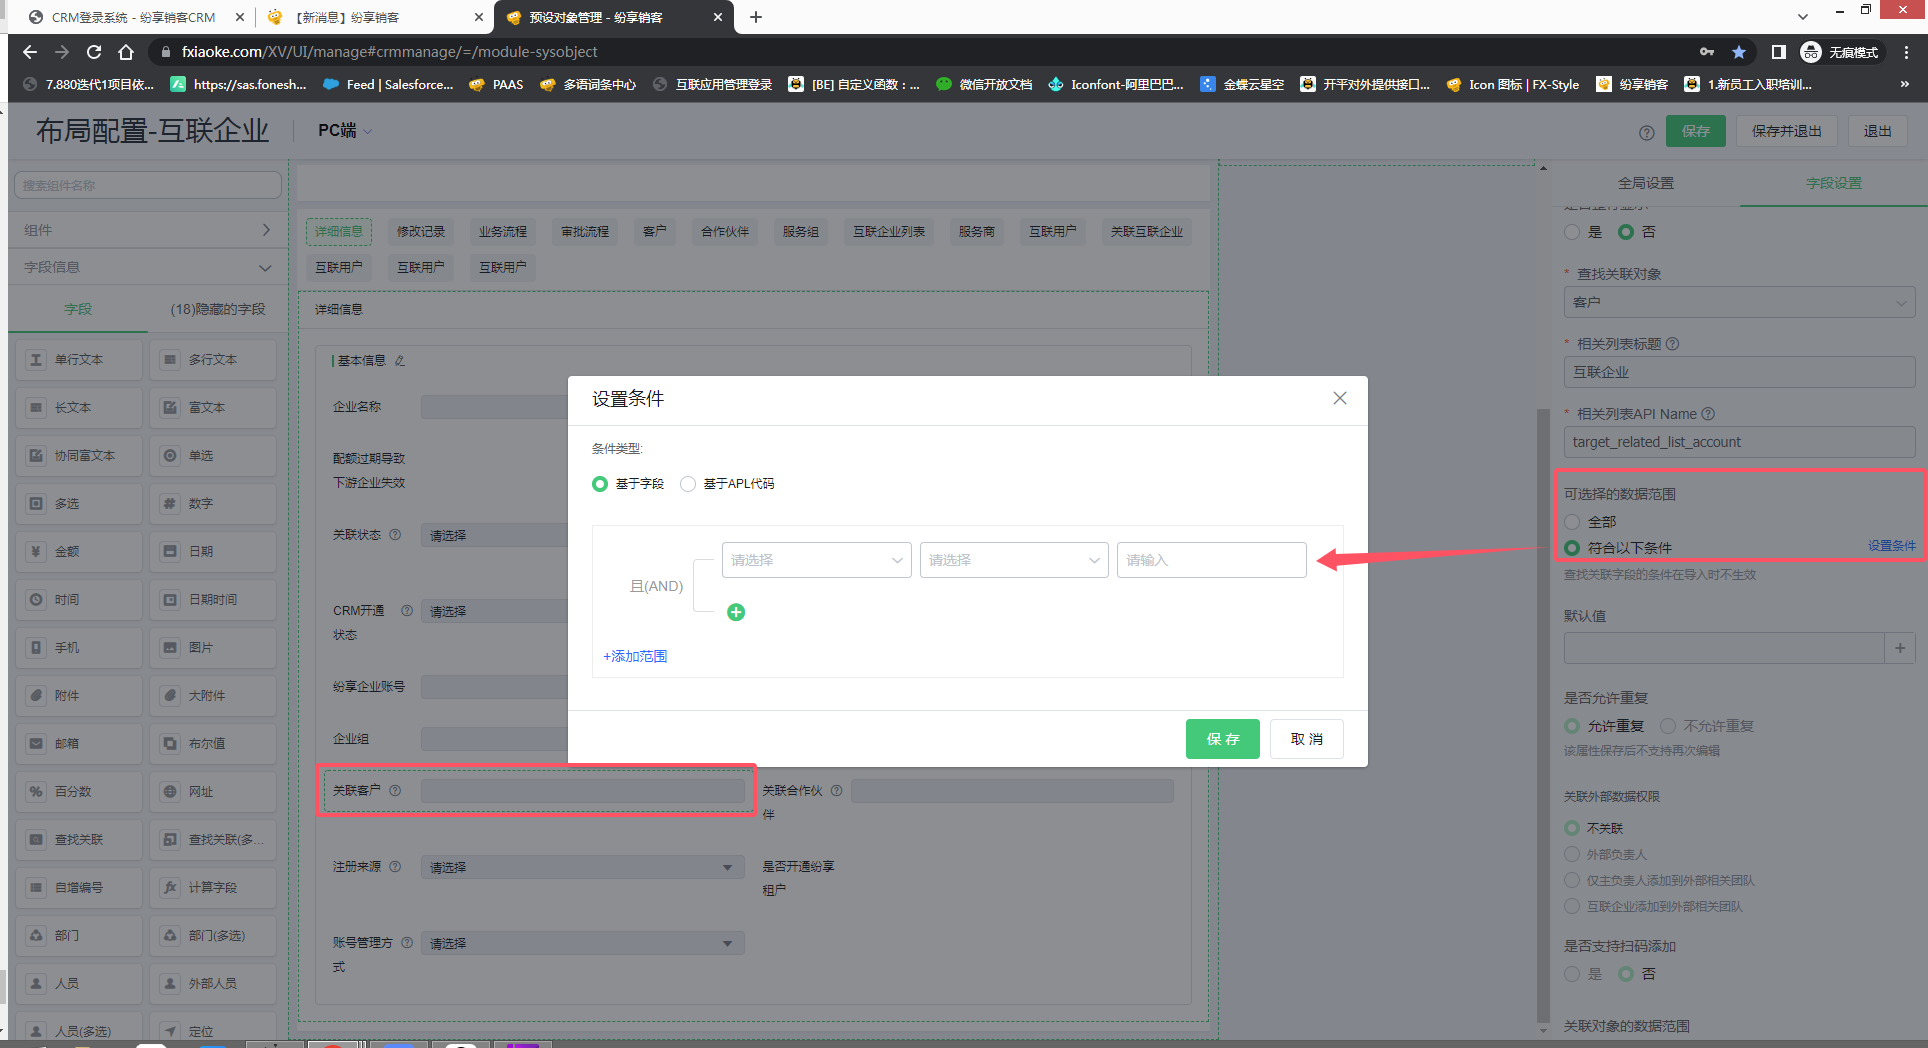Screen dimensions: 1928x1048
Task: Select the 邮箱 field component
Action: coord(79,744)
